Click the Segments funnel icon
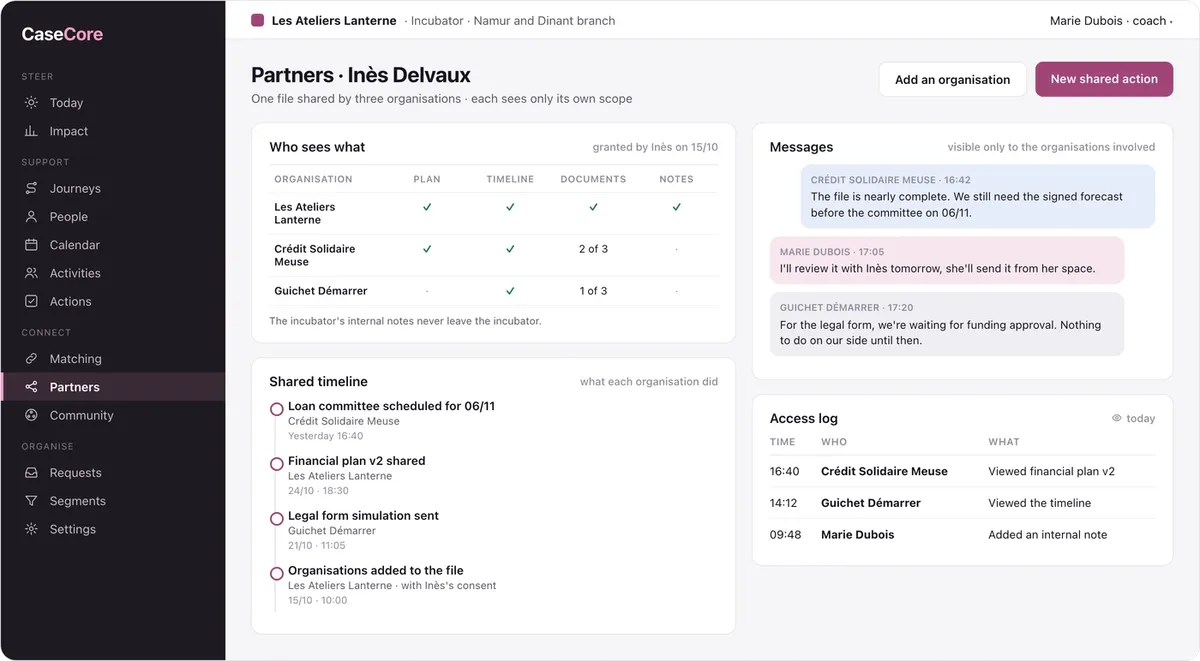The image size is (1200, 661). pos(31,501)
